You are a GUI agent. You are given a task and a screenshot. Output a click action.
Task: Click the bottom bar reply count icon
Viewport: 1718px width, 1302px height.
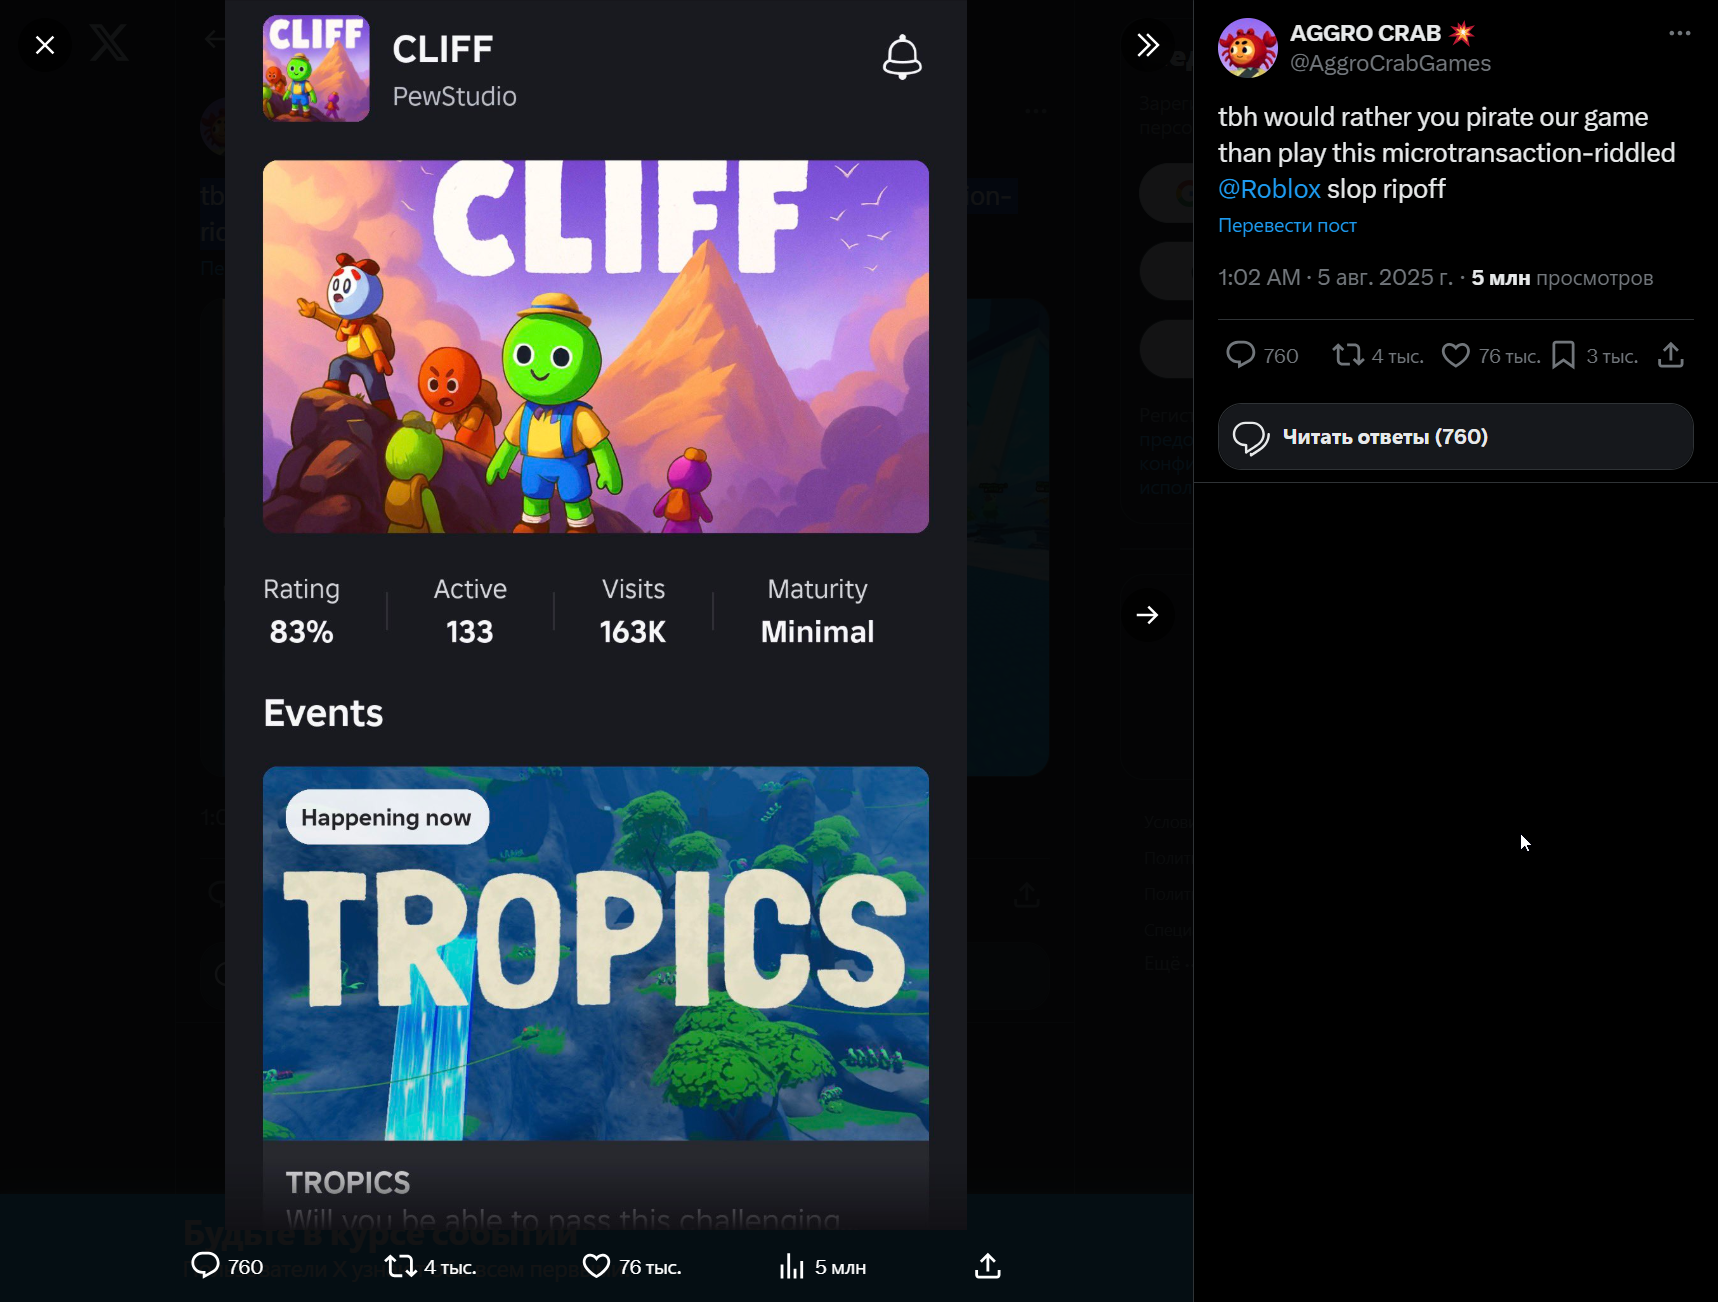click(205, 1266)
